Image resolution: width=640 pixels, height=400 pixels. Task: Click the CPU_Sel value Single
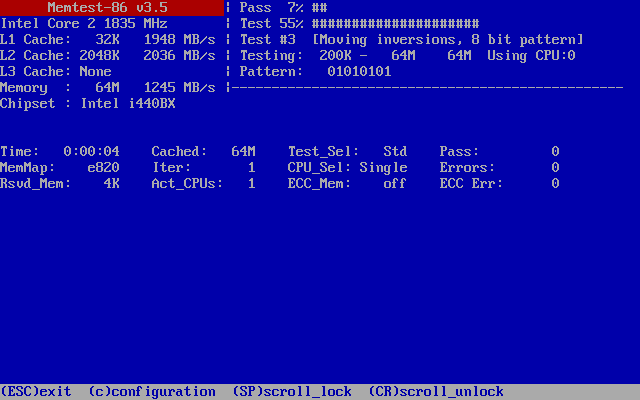coord(384,168)
